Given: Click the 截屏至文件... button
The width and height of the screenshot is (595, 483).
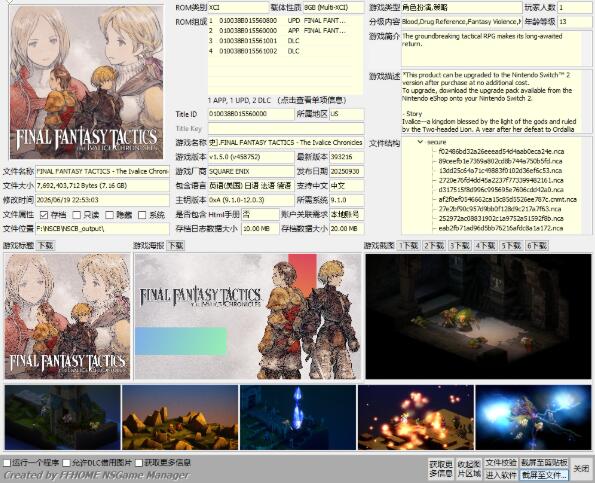Looking at the screenshot, I should pyautogui.click(x=544, y=475).
